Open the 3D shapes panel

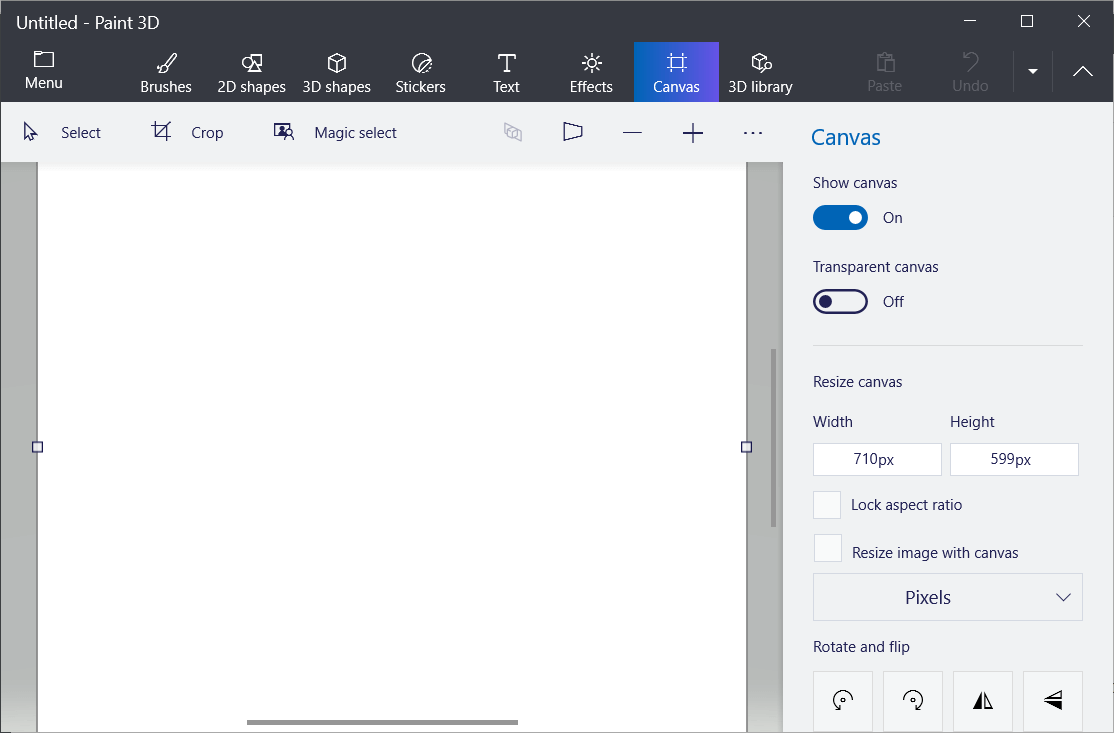click(336, 71)
